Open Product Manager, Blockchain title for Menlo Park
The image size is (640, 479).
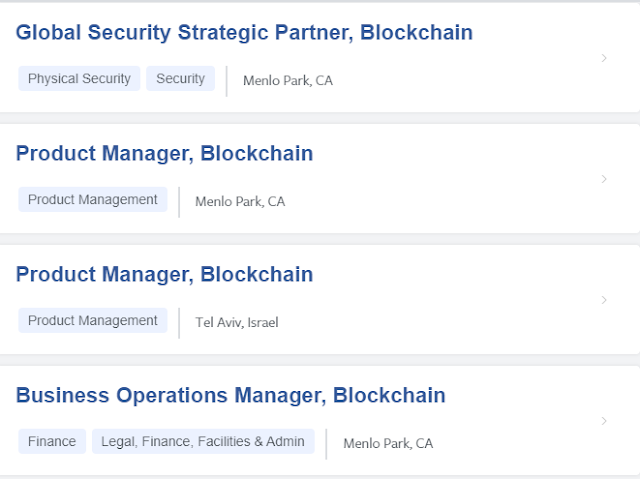pyautogui.click(x=164, y=154)
